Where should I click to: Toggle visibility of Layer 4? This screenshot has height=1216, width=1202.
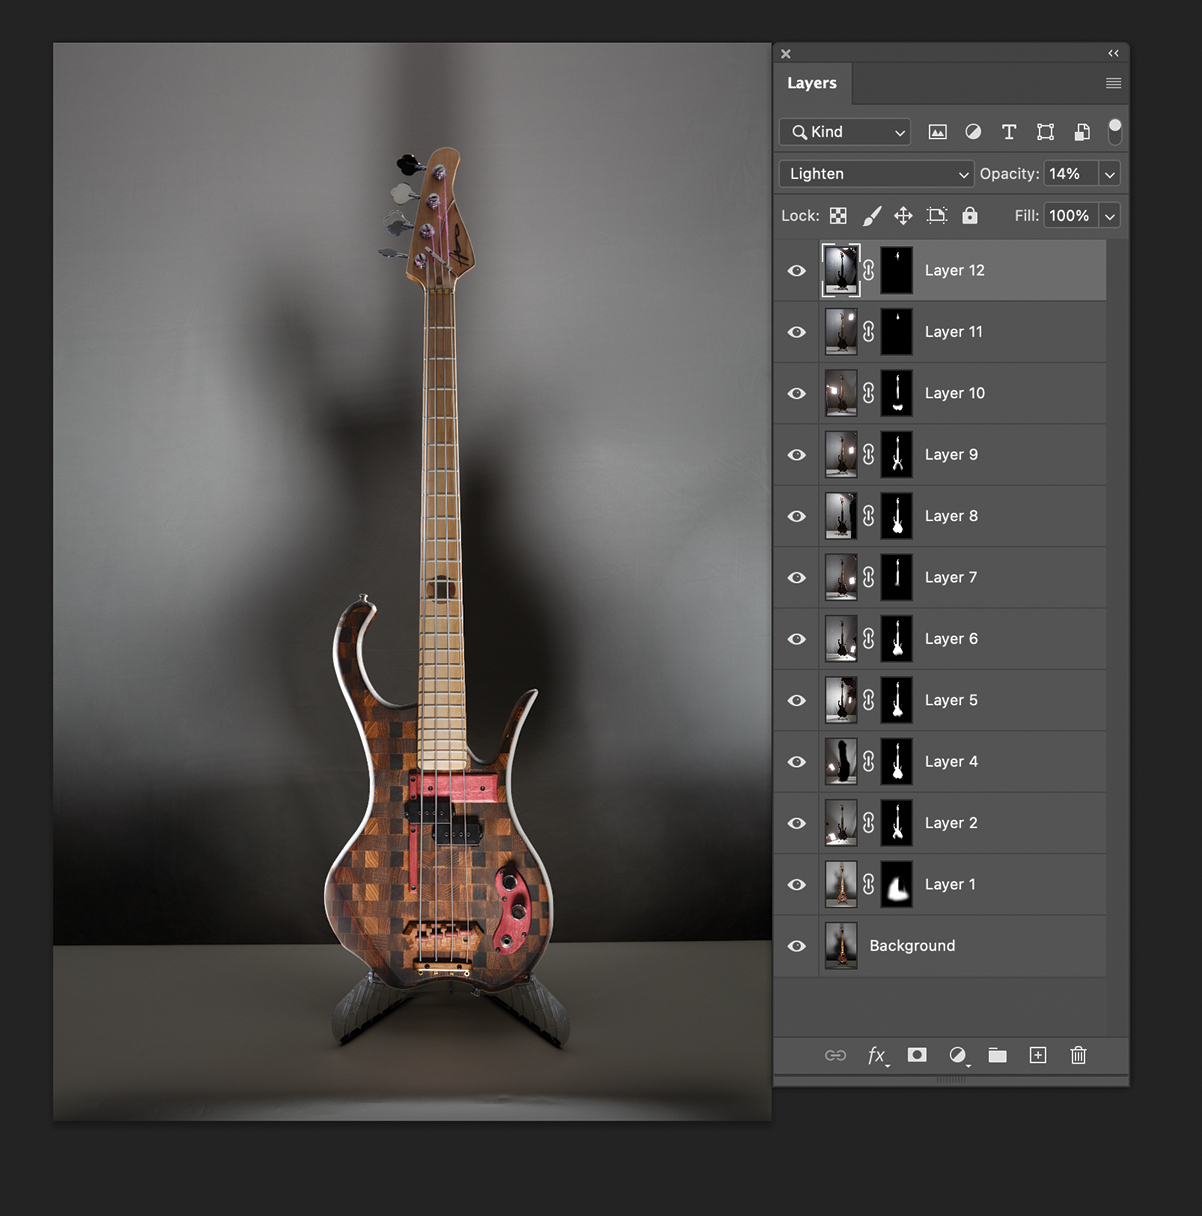click(x=797, y=762)
